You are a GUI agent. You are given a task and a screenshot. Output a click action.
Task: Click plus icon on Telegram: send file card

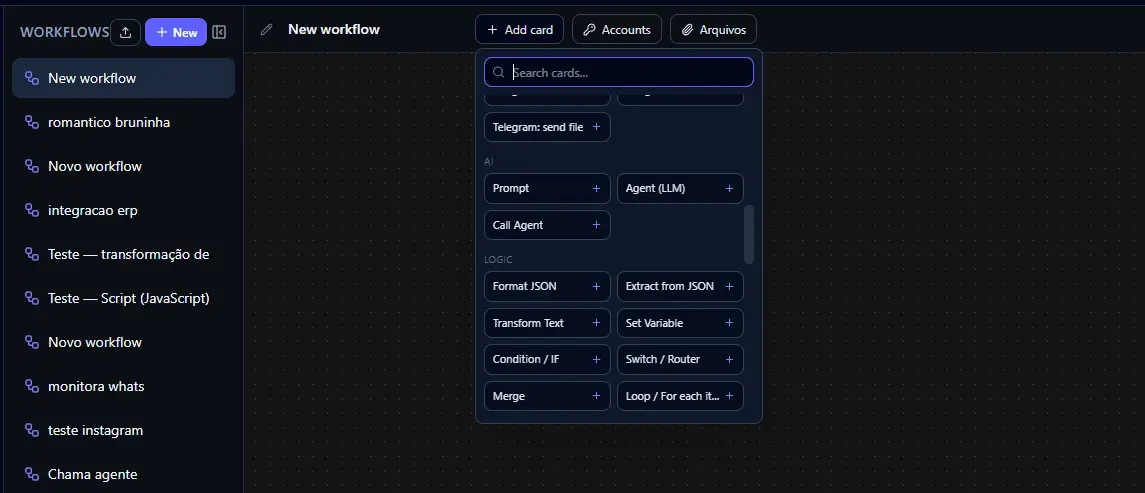point(596,127)
